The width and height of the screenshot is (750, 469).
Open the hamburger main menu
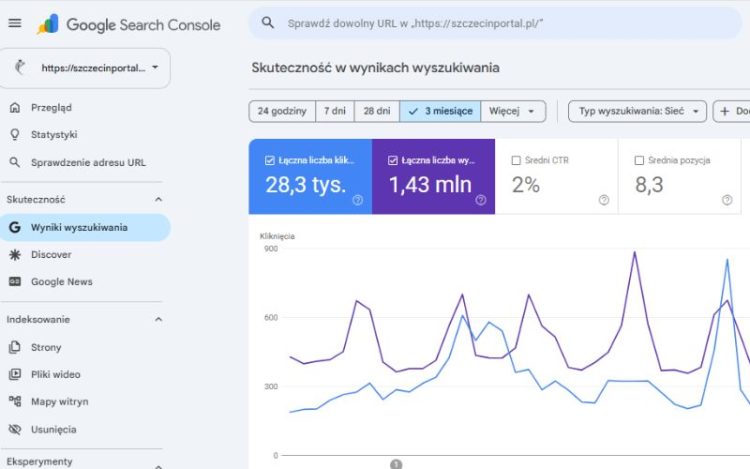tap(15, 23)
